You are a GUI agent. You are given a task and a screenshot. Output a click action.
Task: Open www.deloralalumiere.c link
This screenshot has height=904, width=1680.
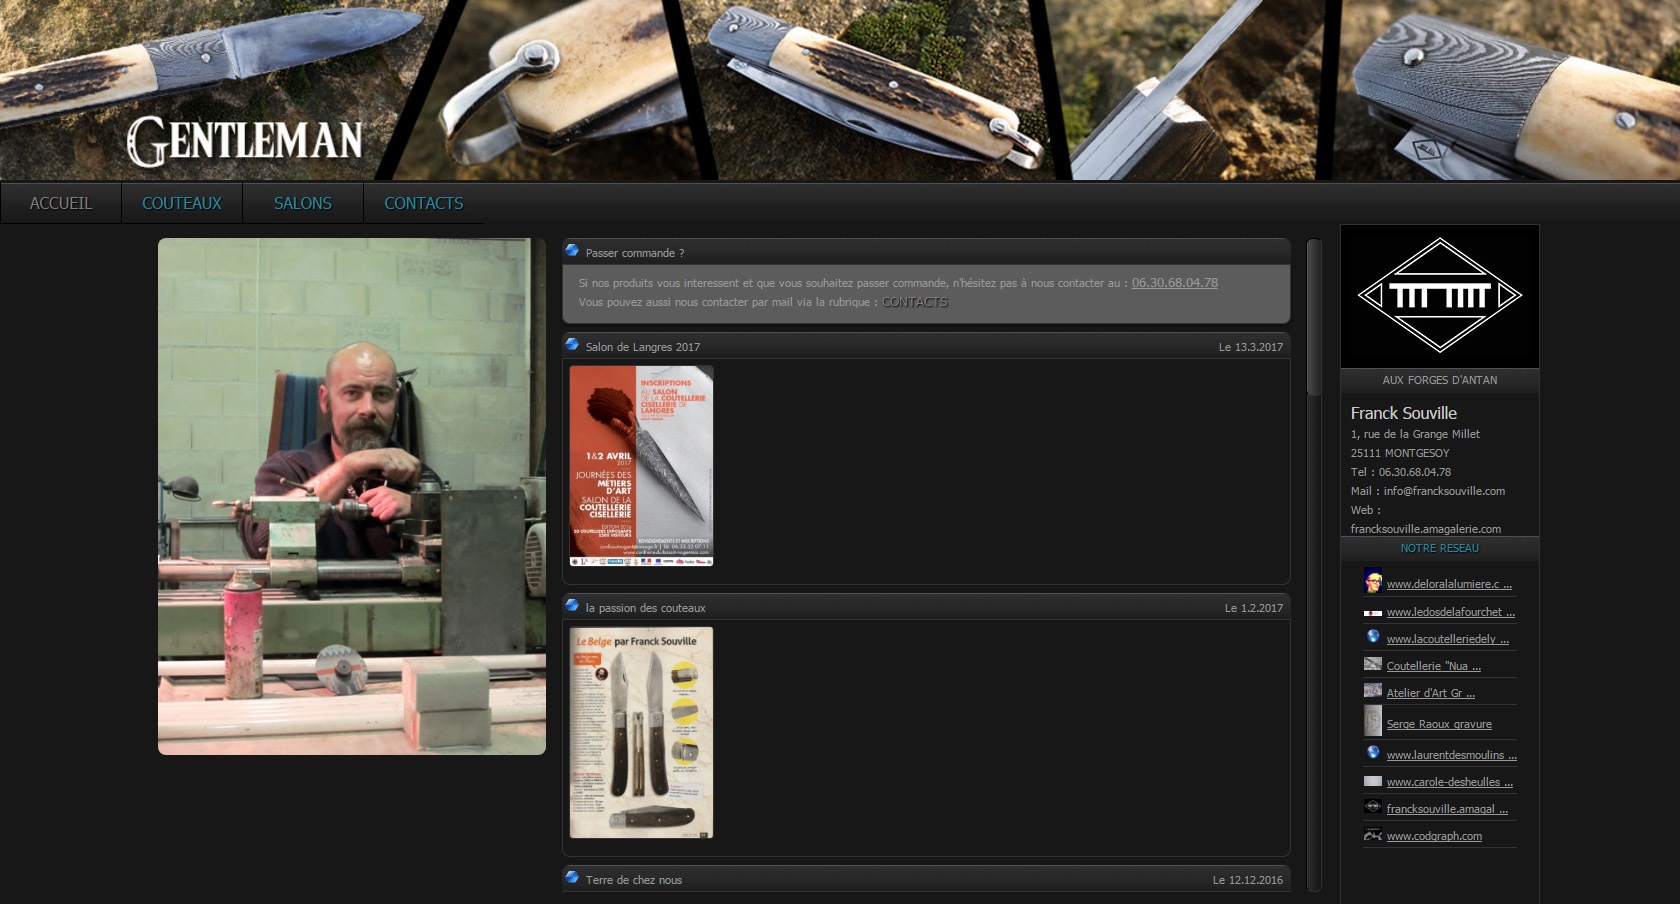1449,584
